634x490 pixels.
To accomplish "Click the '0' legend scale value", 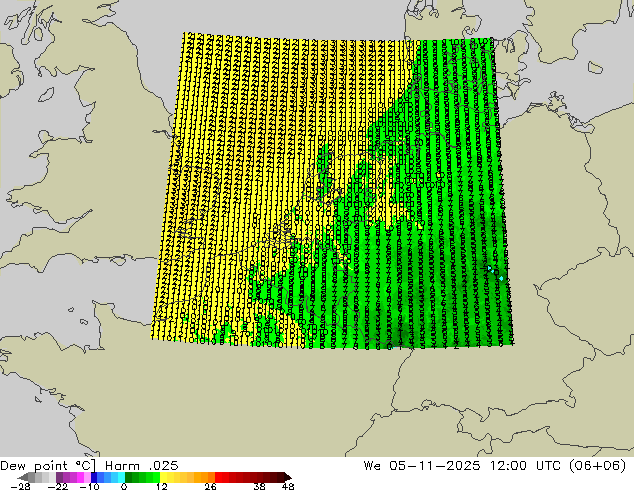I will click(124, 486).
